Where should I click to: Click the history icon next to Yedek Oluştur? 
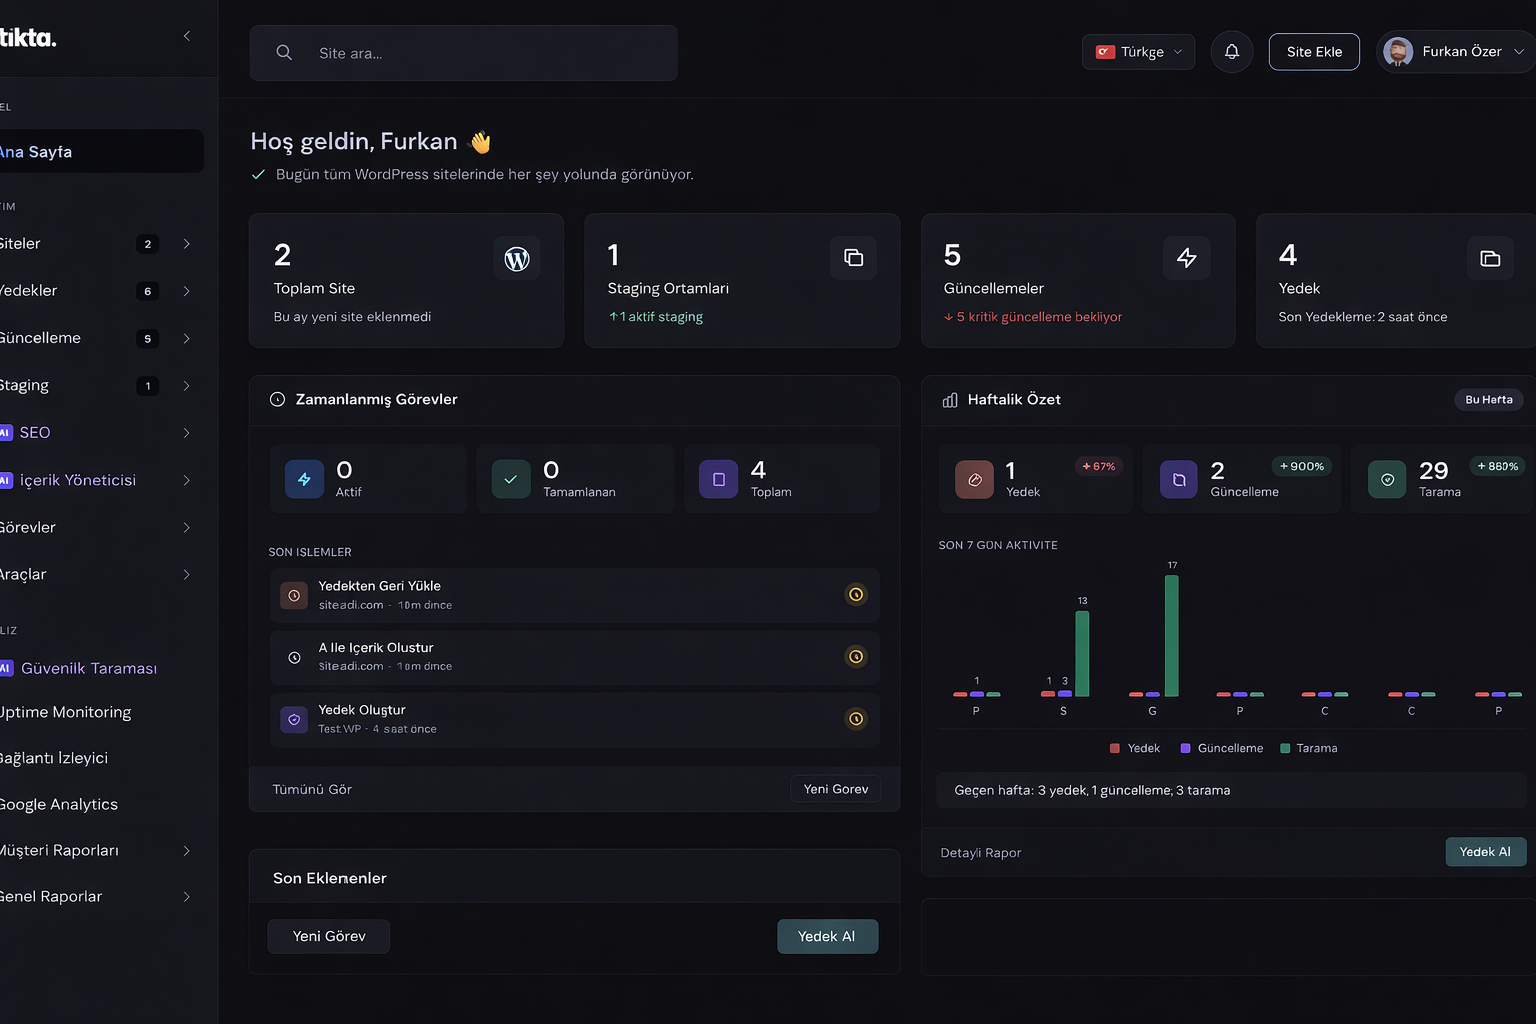pos(856,718)
